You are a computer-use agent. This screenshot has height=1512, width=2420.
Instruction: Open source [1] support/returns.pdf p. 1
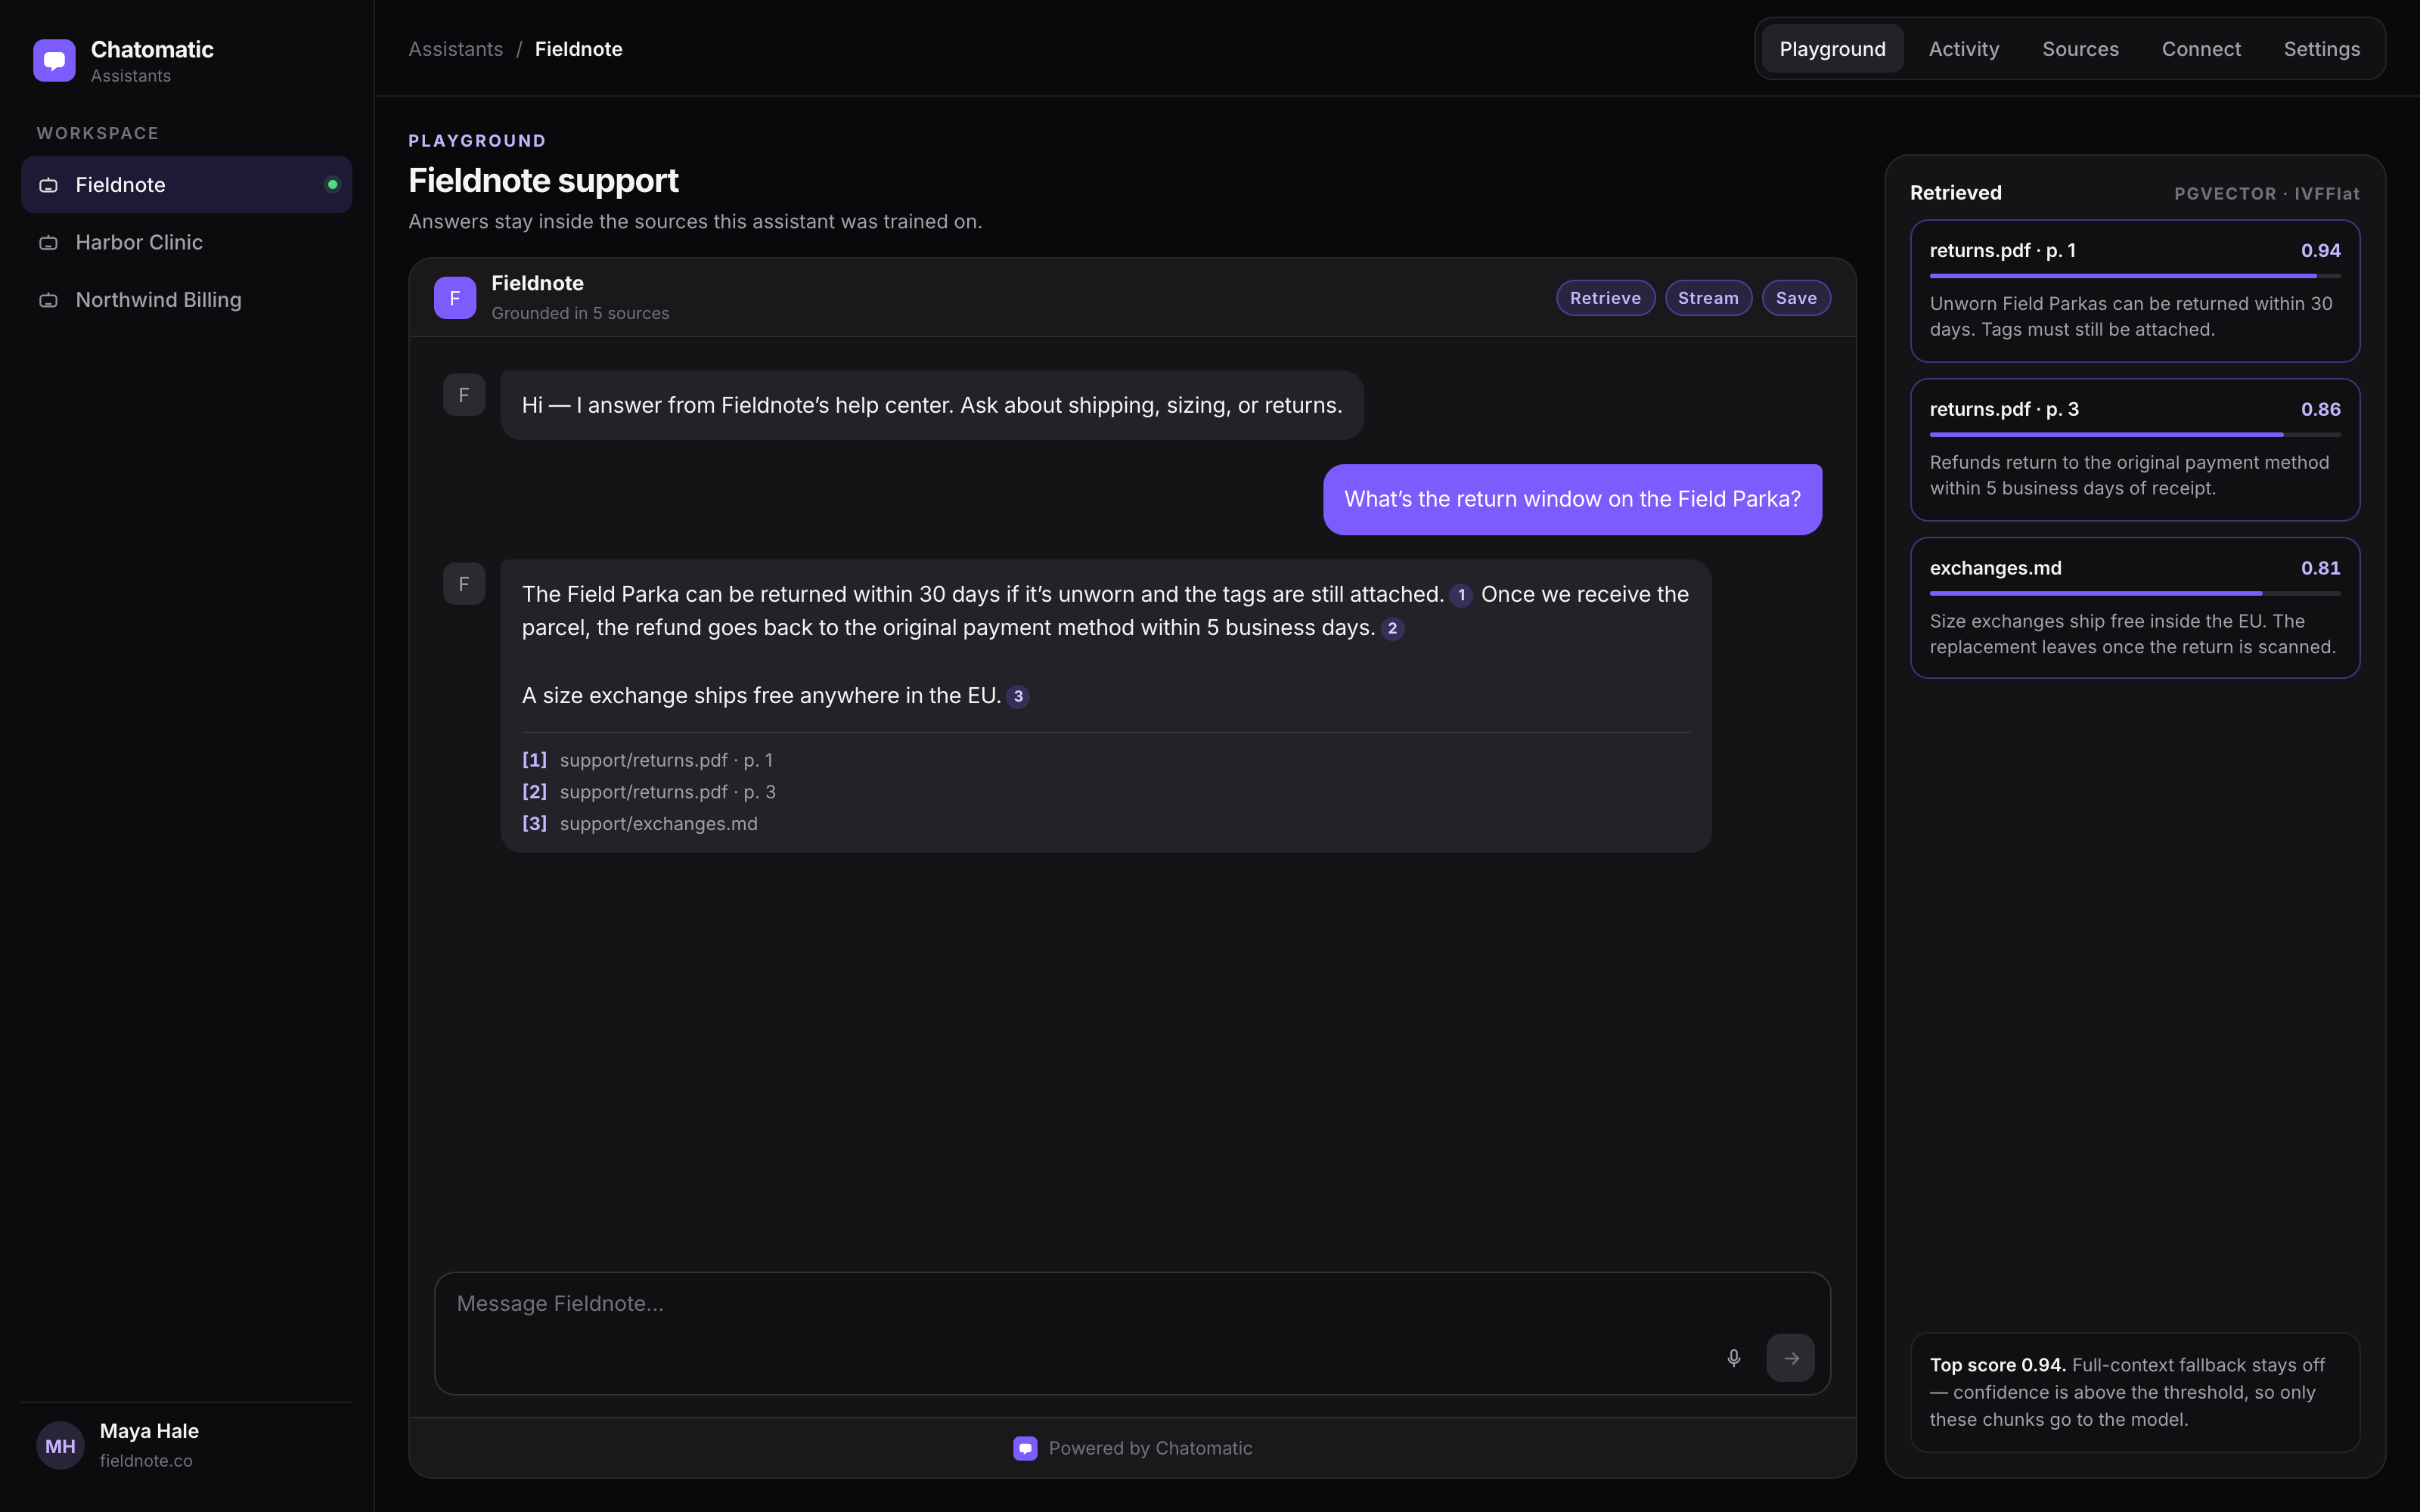[x=647, y=760]
